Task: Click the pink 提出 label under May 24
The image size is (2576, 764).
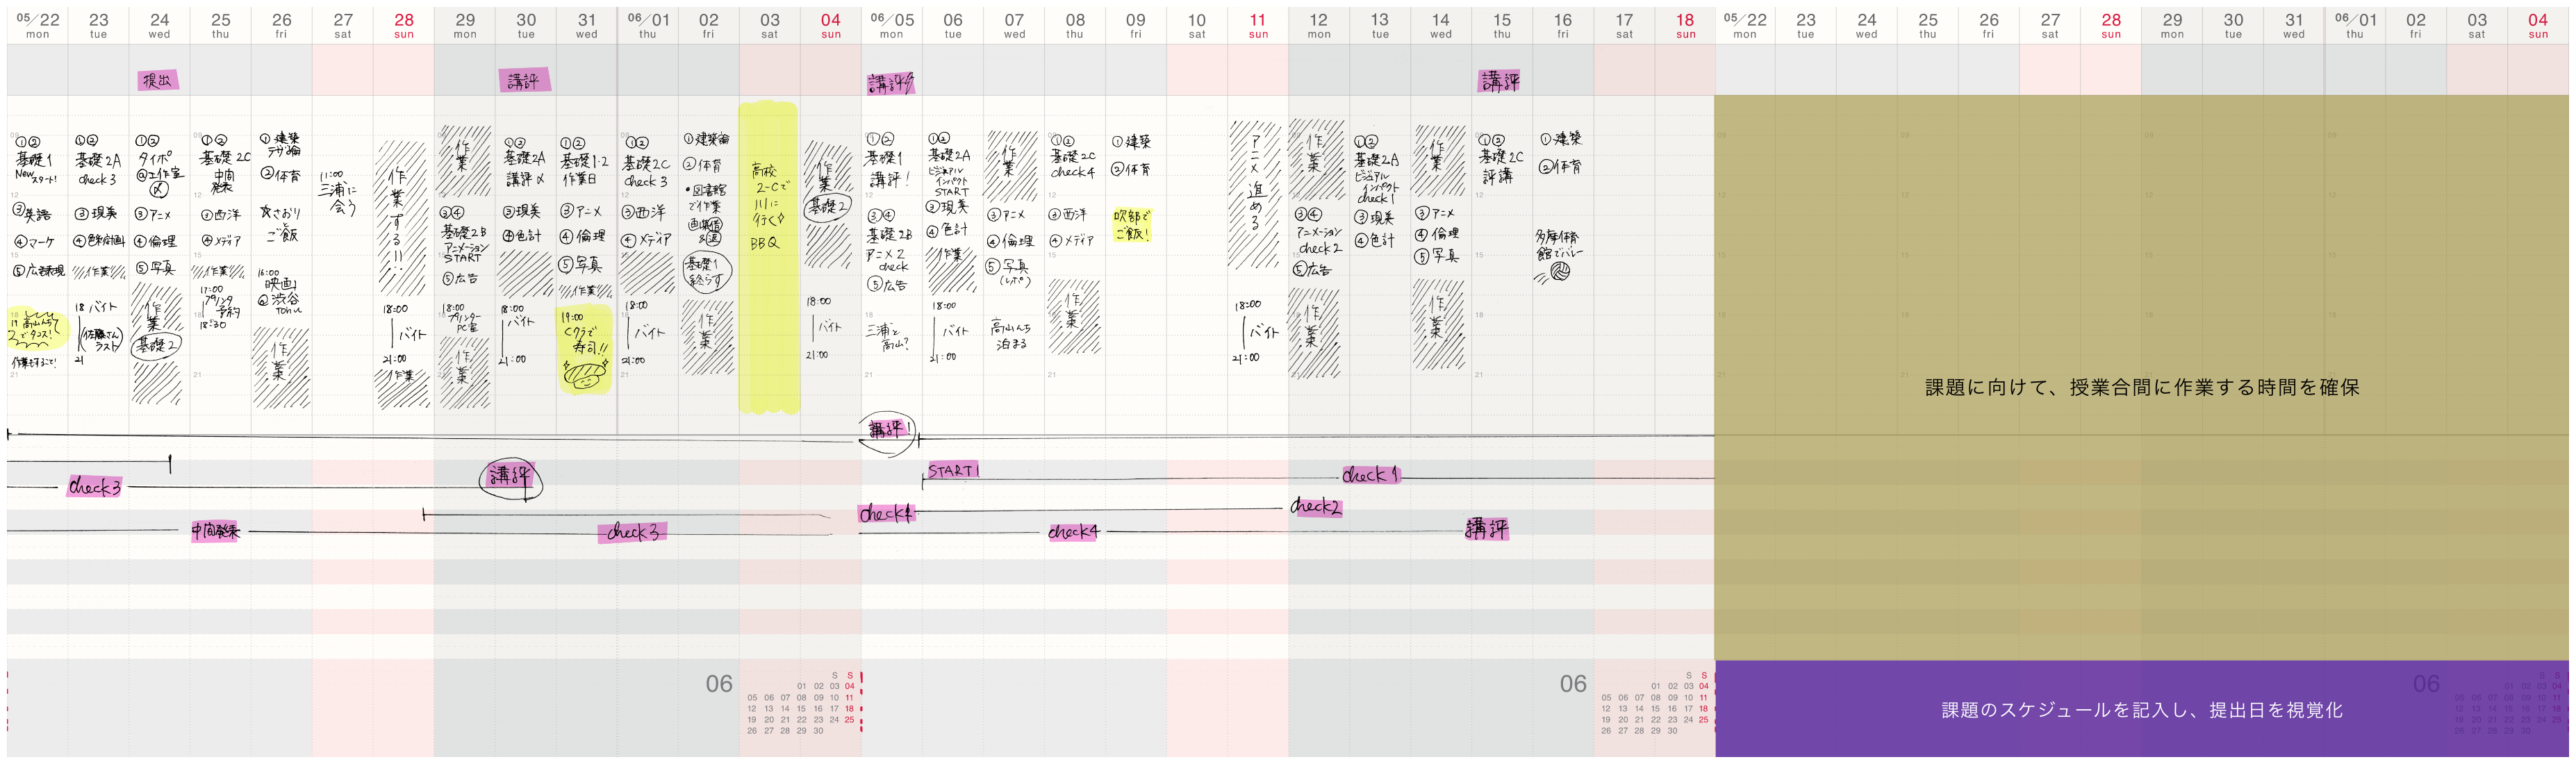Action: coord(158,80)
